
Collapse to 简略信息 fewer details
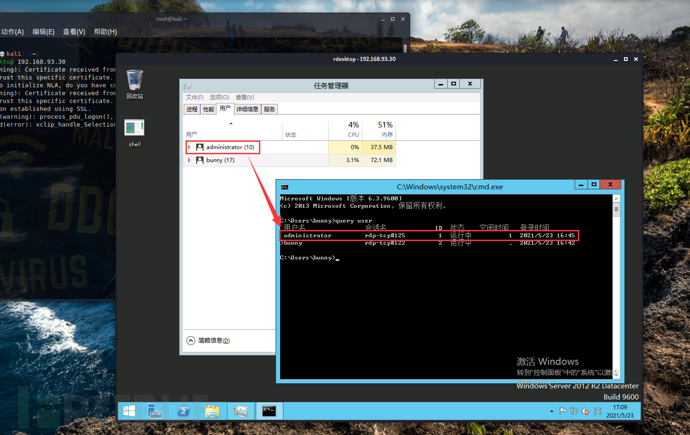click(209, 340)
